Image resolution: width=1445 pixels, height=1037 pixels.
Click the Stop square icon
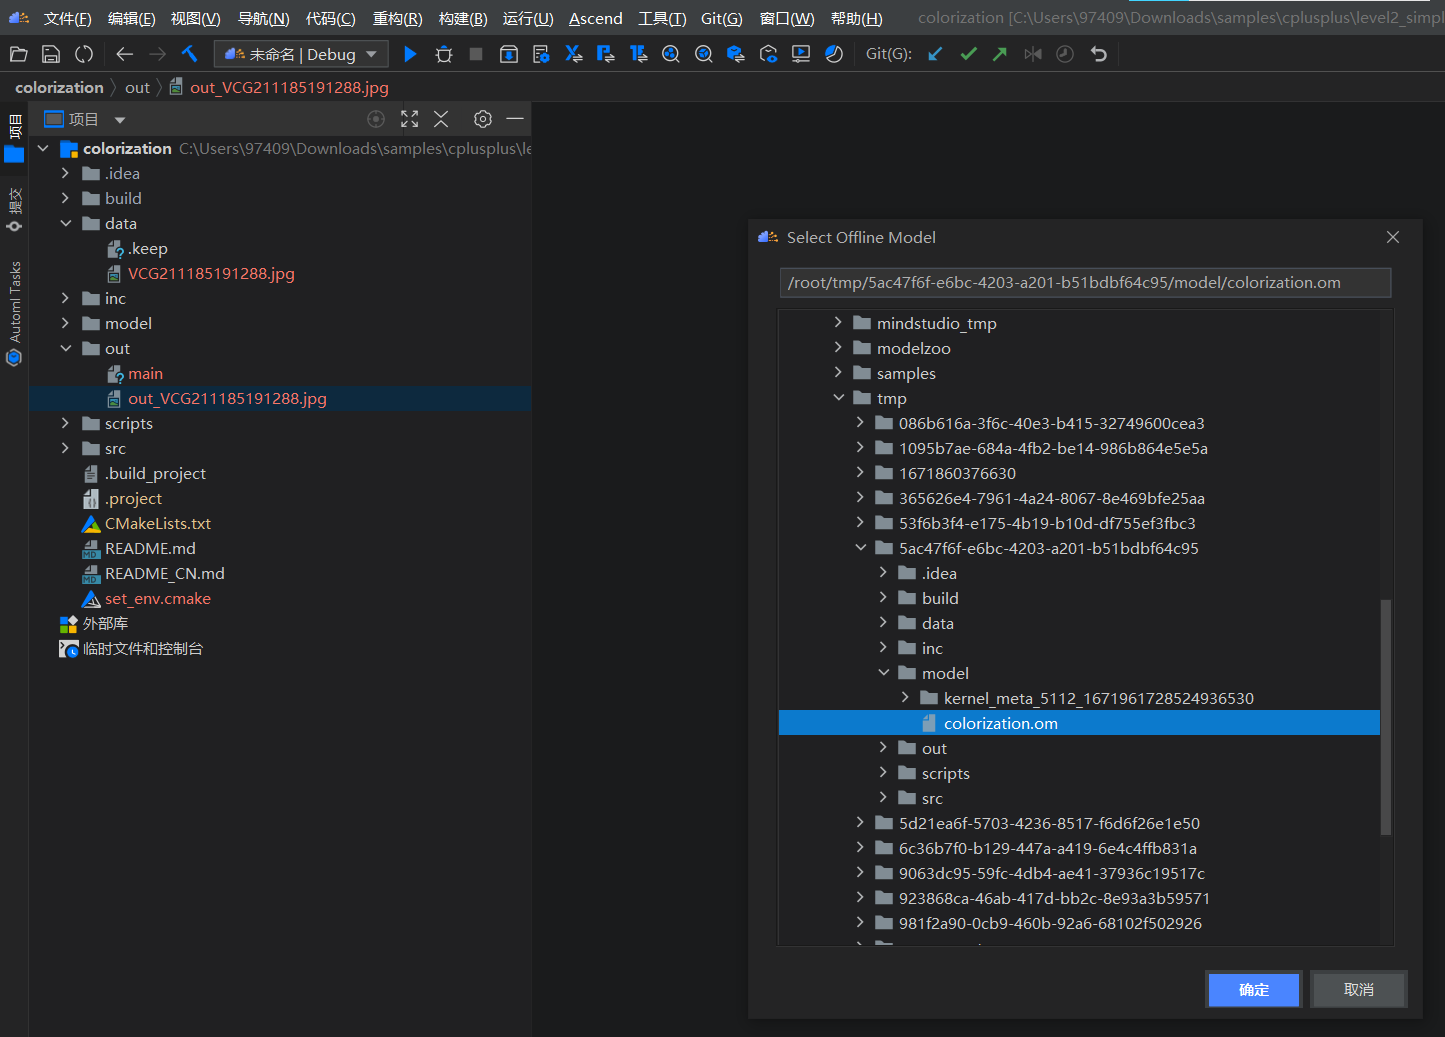pos(476,54)
